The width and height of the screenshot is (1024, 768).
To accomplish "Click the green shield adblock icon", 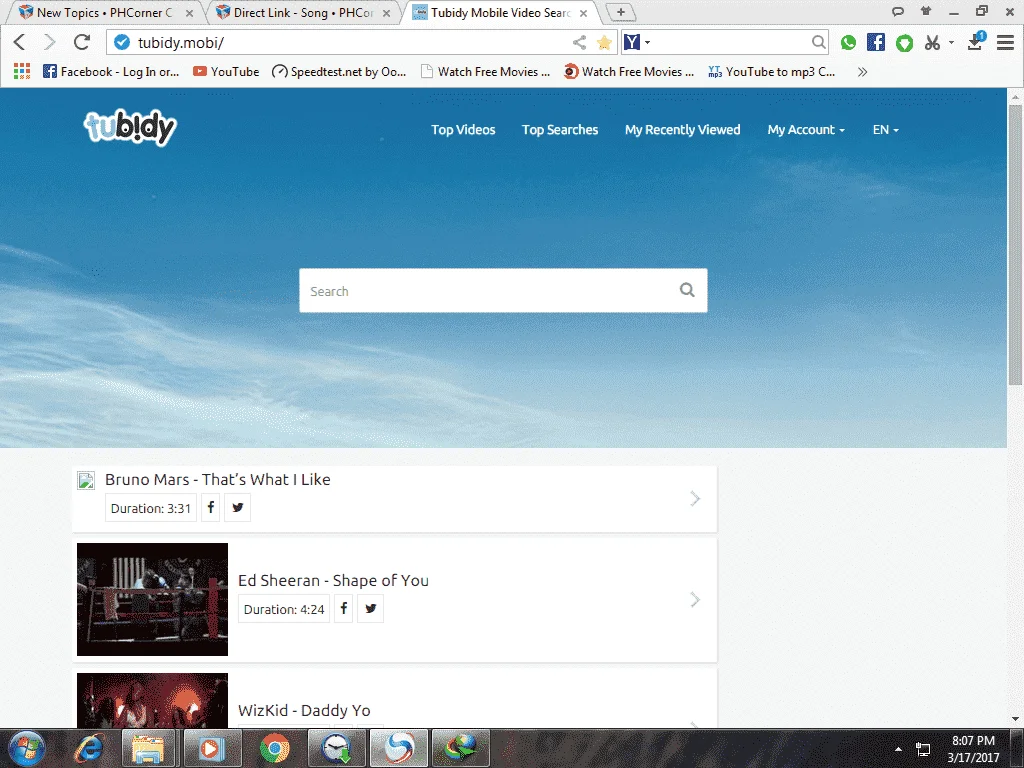I will click(904, 43).
